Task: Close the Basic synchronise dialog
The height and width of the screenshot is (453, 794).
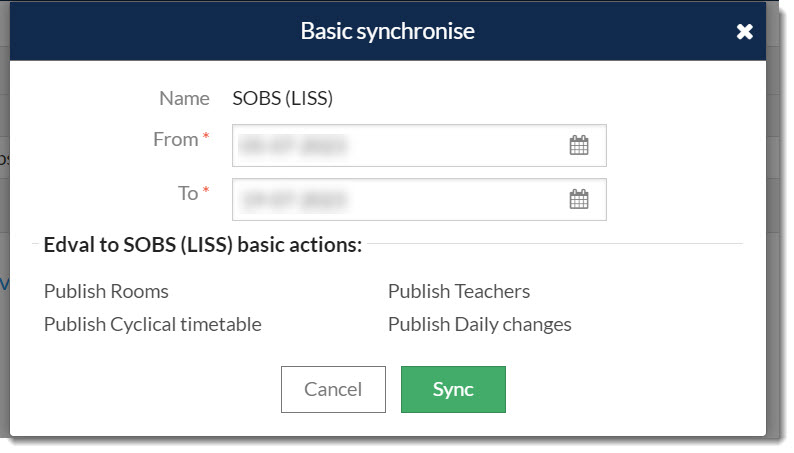Action: coord(744,31)
